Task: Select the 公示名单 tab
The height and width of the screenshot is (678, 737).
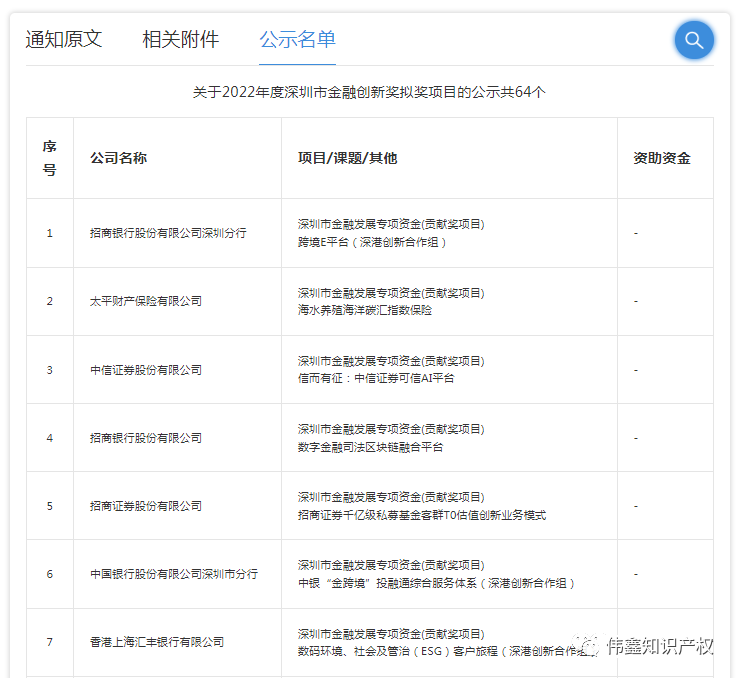Action: (297, 39)
